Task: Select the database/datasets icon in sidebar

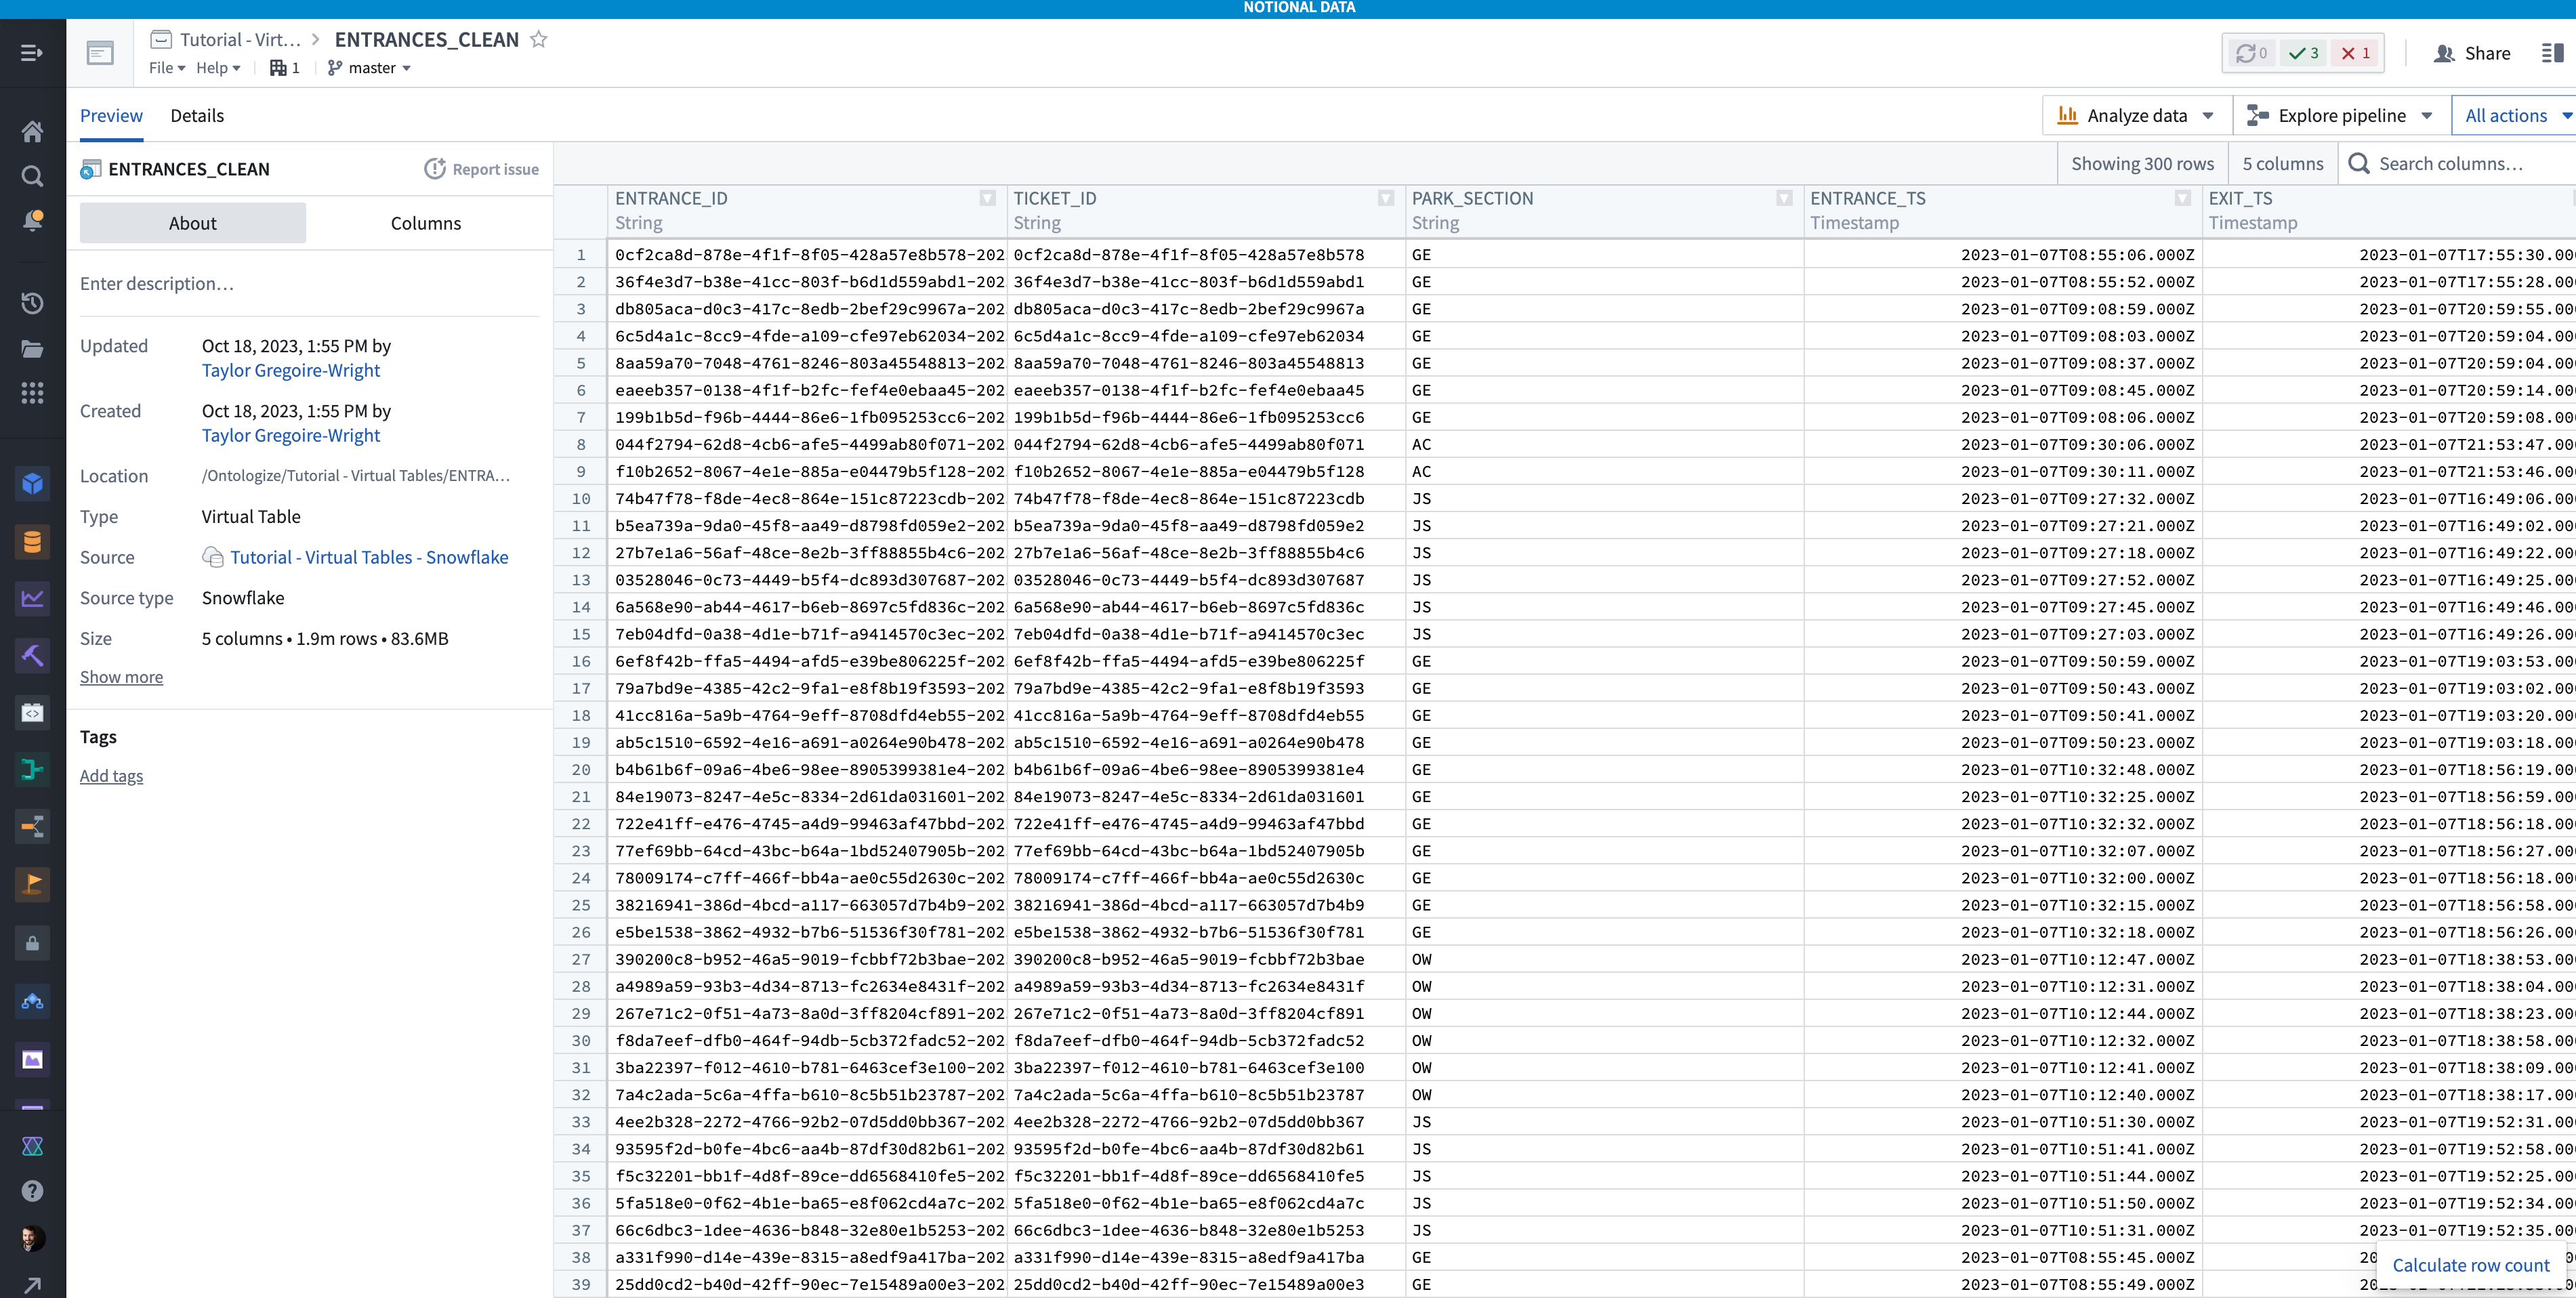Action: point(33,541)
